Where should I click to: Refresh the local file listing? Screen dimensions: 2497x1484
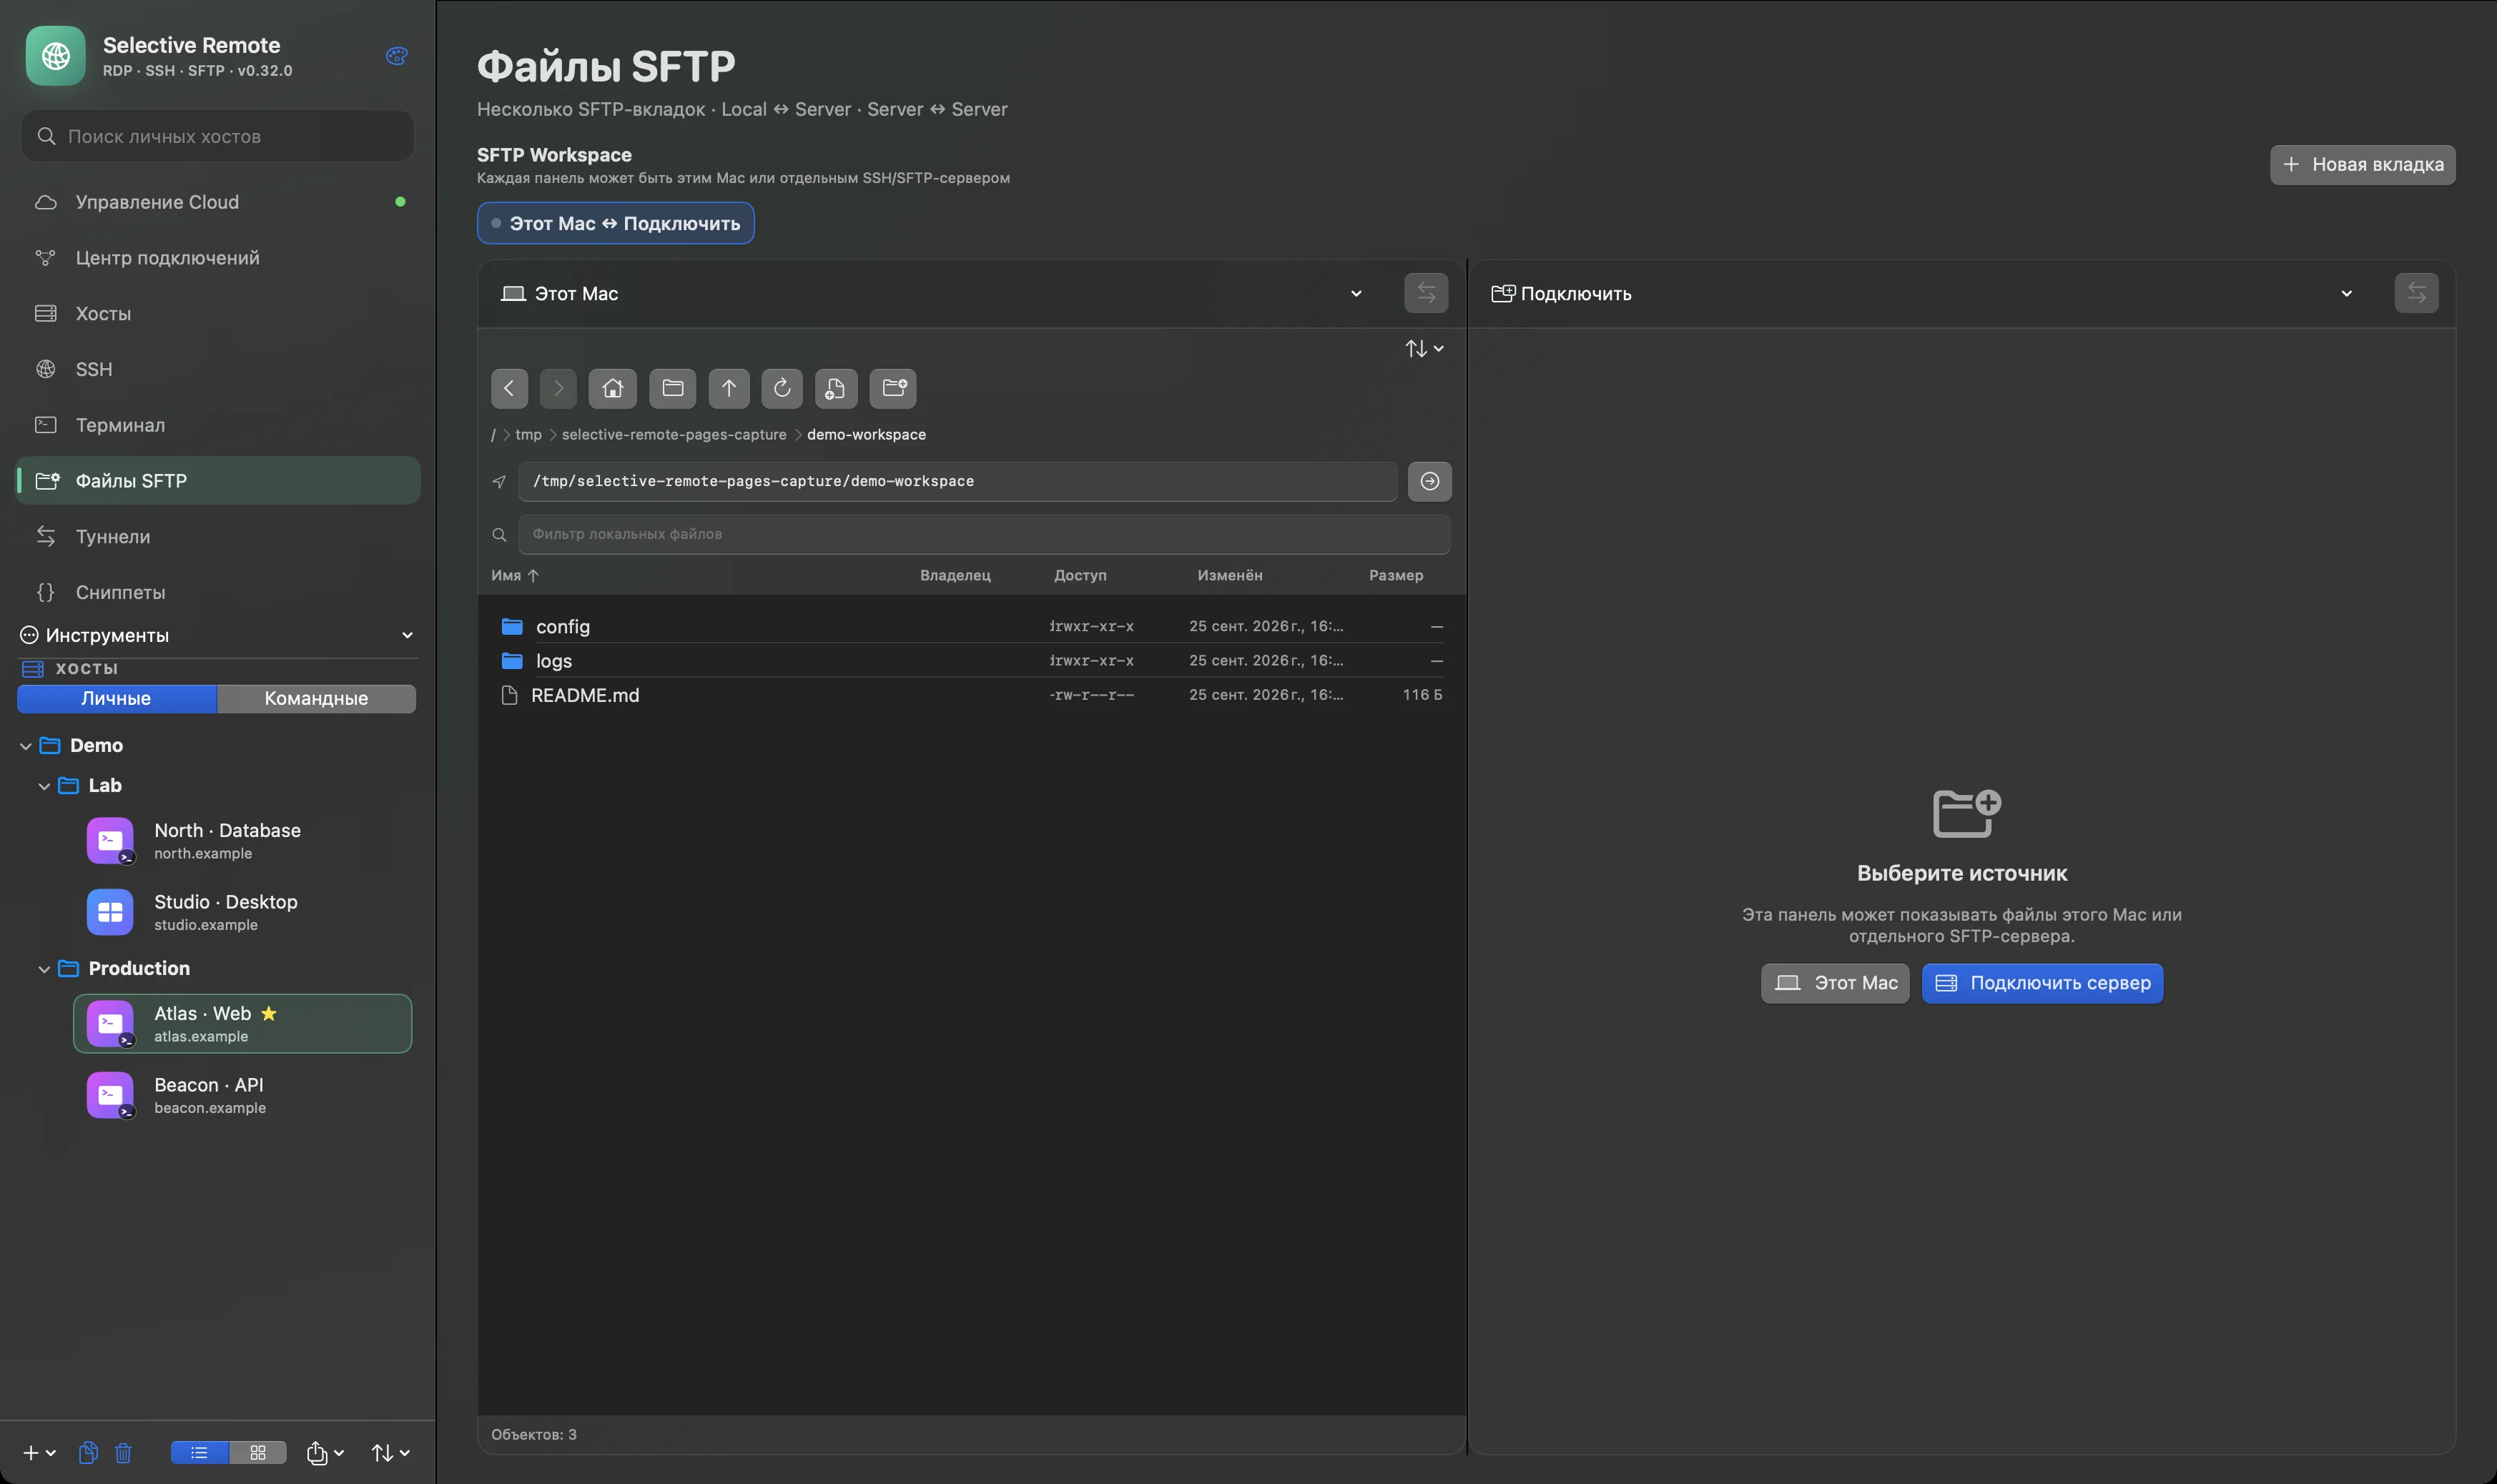[x=782, y=388]
